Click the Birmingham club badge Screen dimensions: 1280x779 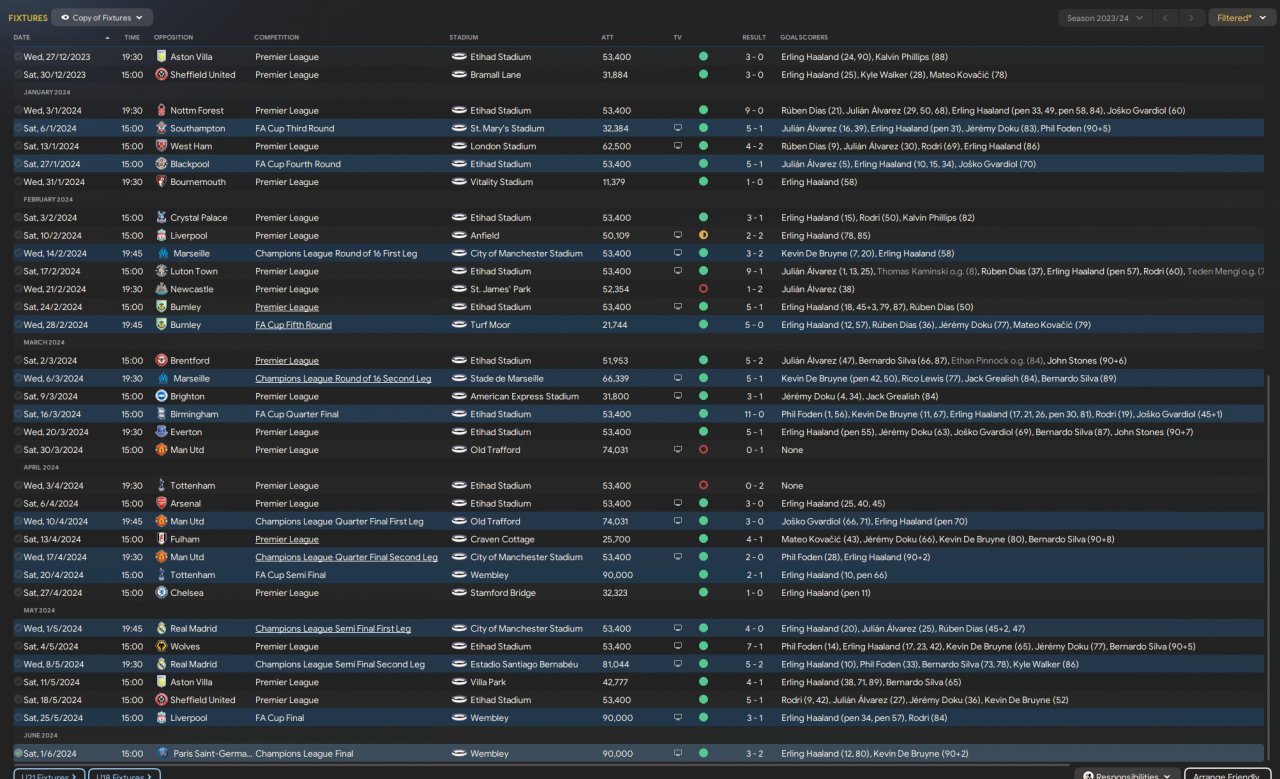(162, 414)
